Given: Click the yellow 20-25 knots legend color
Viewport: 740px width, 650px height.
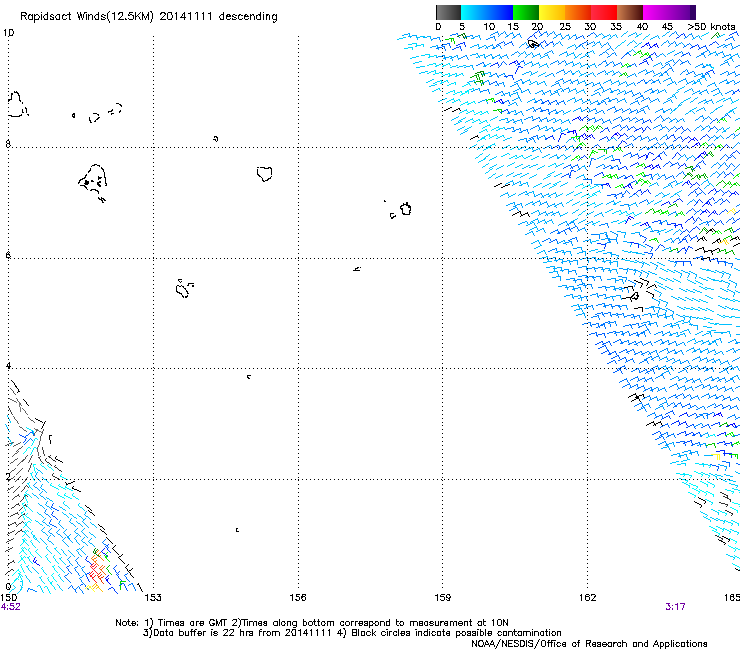Looking at the screenshot, I should coord(552,12).
